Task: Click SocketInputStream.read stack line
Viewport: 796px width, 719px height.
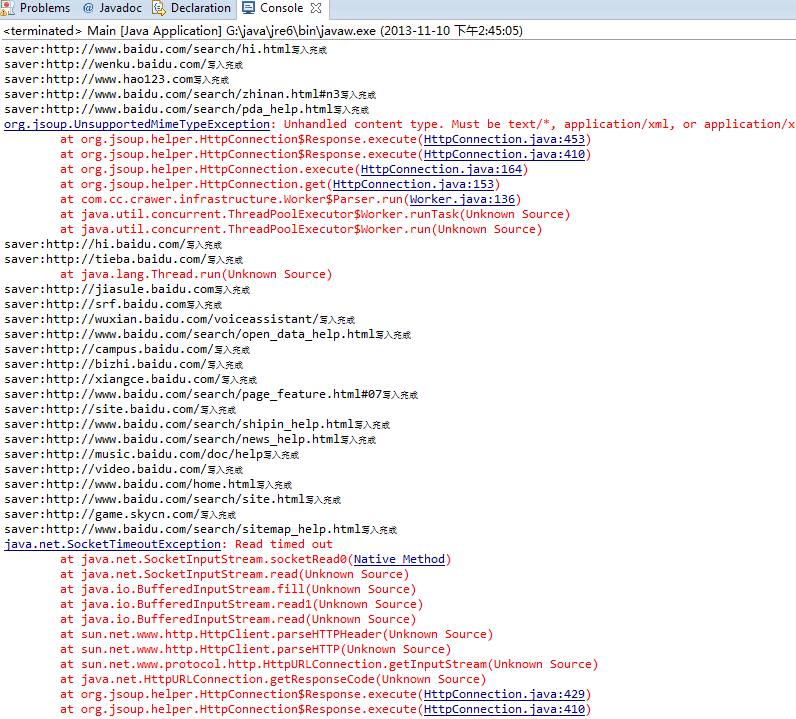Action: click(235, 574)
